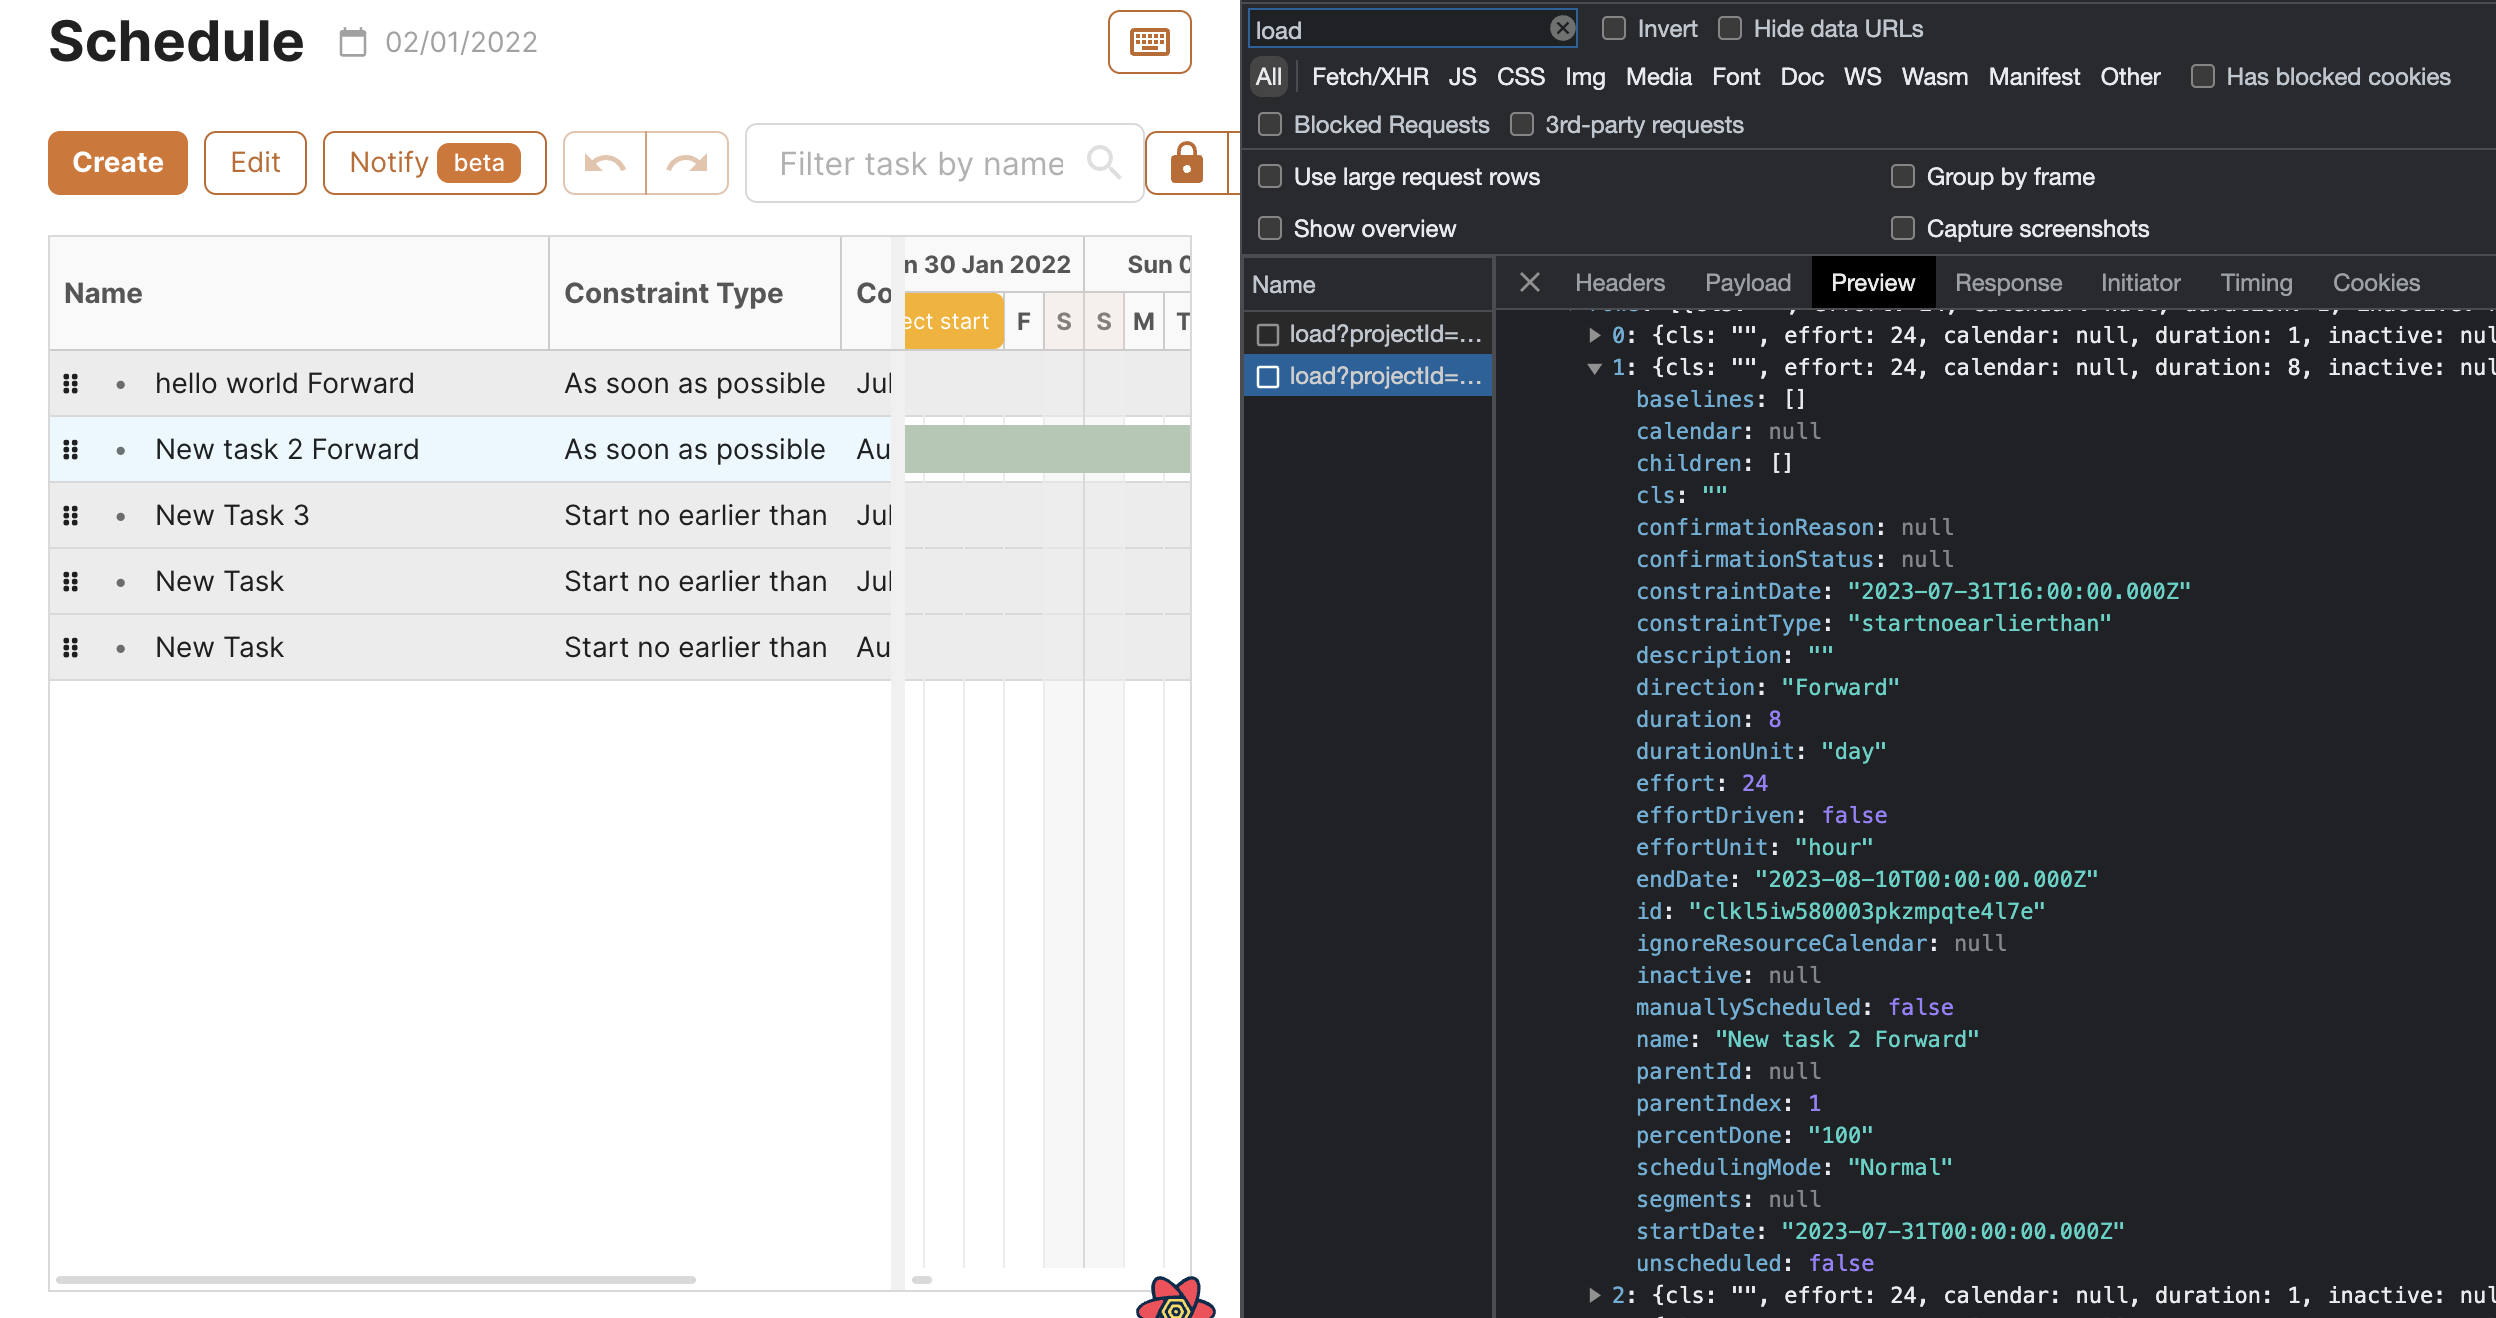Open the React Query devtools flower icon
The width and height of the screenshot is (2496, 1318).
coord(1176,1298)
